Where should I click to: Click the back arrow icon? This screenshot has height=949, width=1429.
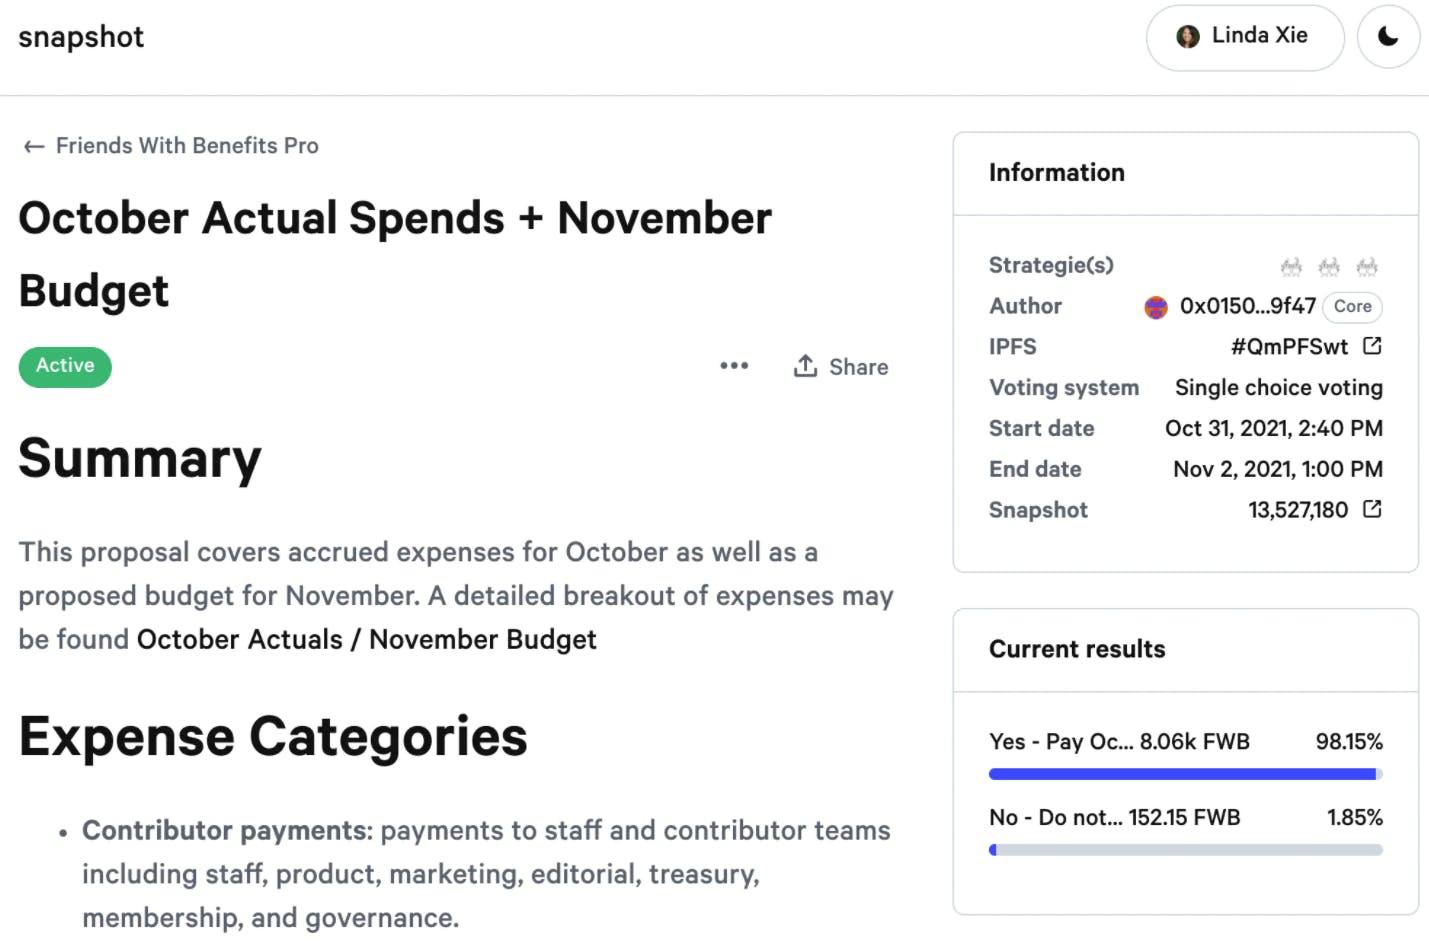34,147
